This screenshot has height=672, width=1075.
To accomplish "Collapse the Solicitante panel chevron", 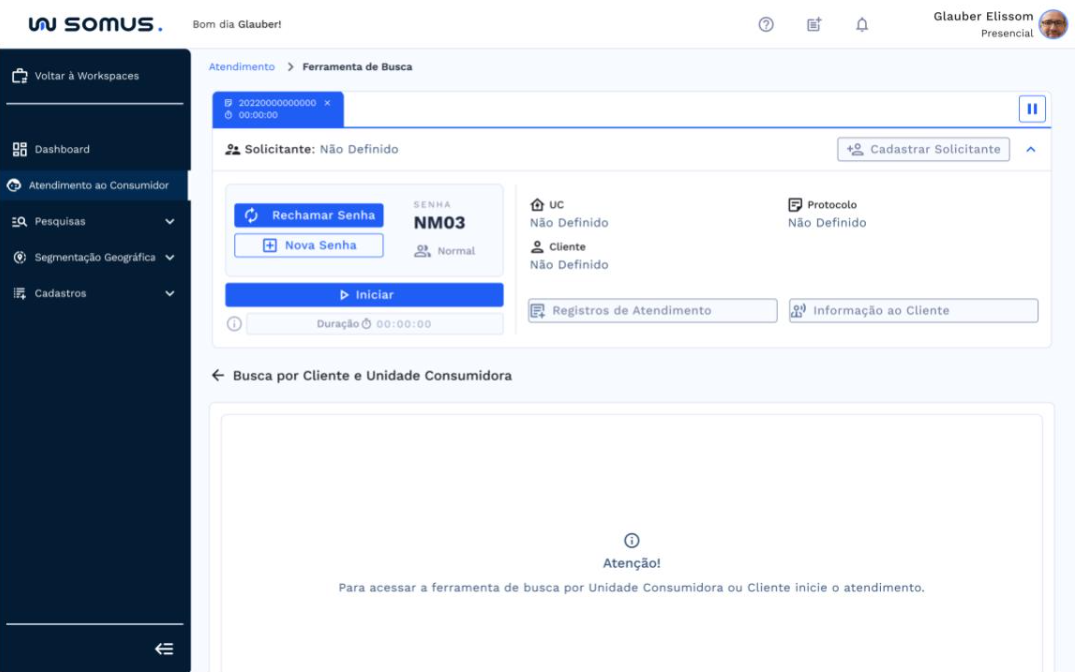I will click(x=1031, y=149).
